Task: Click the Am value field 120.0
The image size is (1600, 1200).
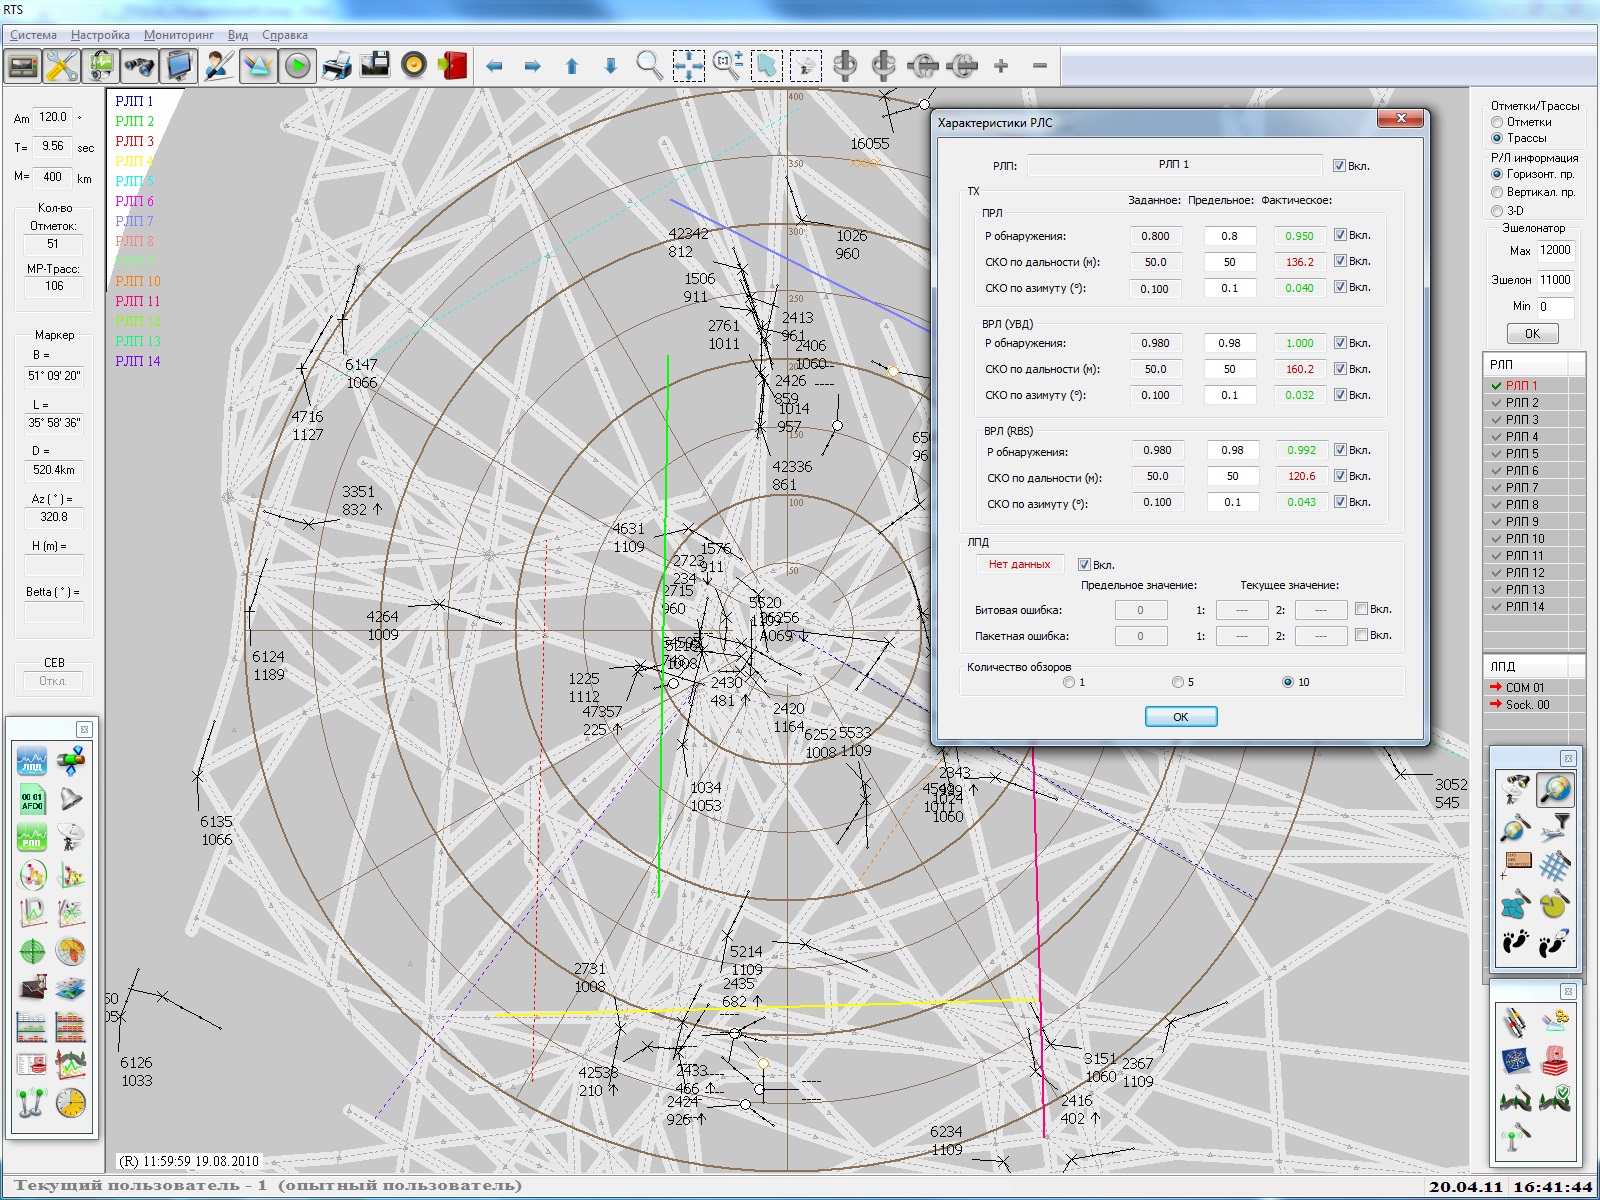Action: click(x=53, y=117)
